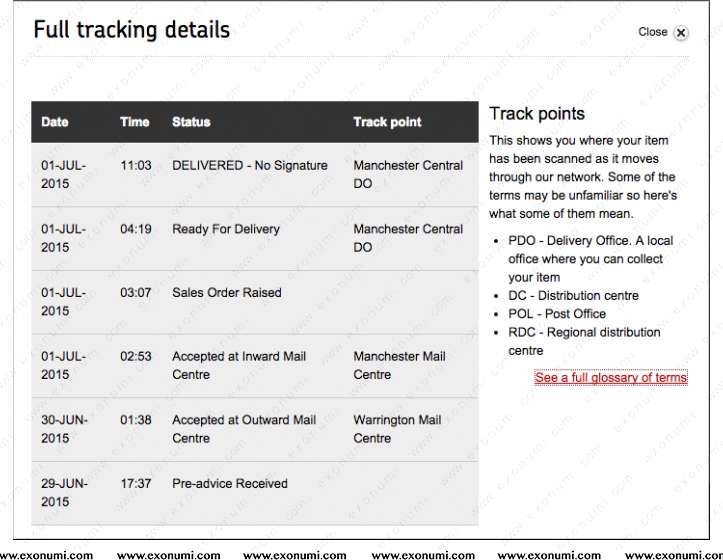Click the Track points sidebar heading

(537, 113)
